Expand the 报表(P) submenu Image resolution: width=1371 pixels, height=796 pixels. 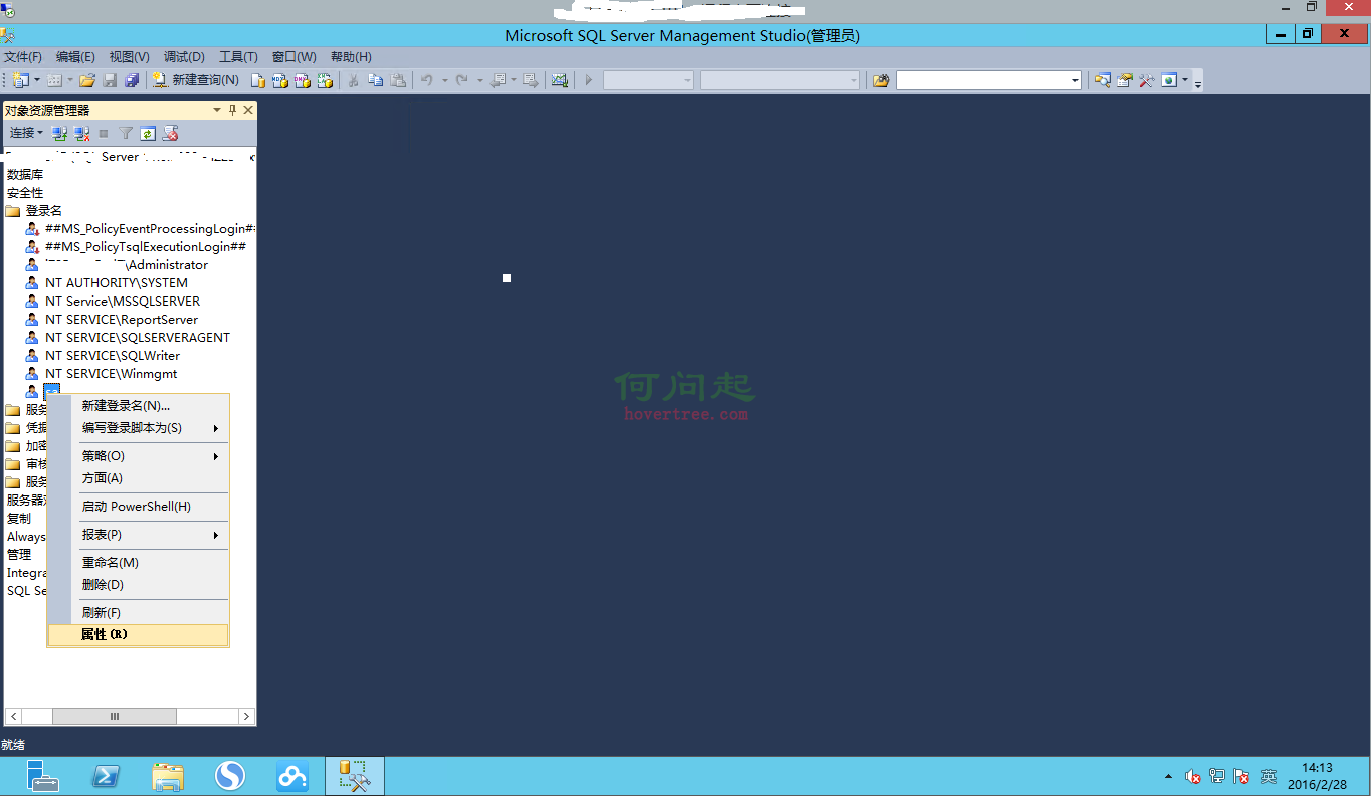point(138,535)
